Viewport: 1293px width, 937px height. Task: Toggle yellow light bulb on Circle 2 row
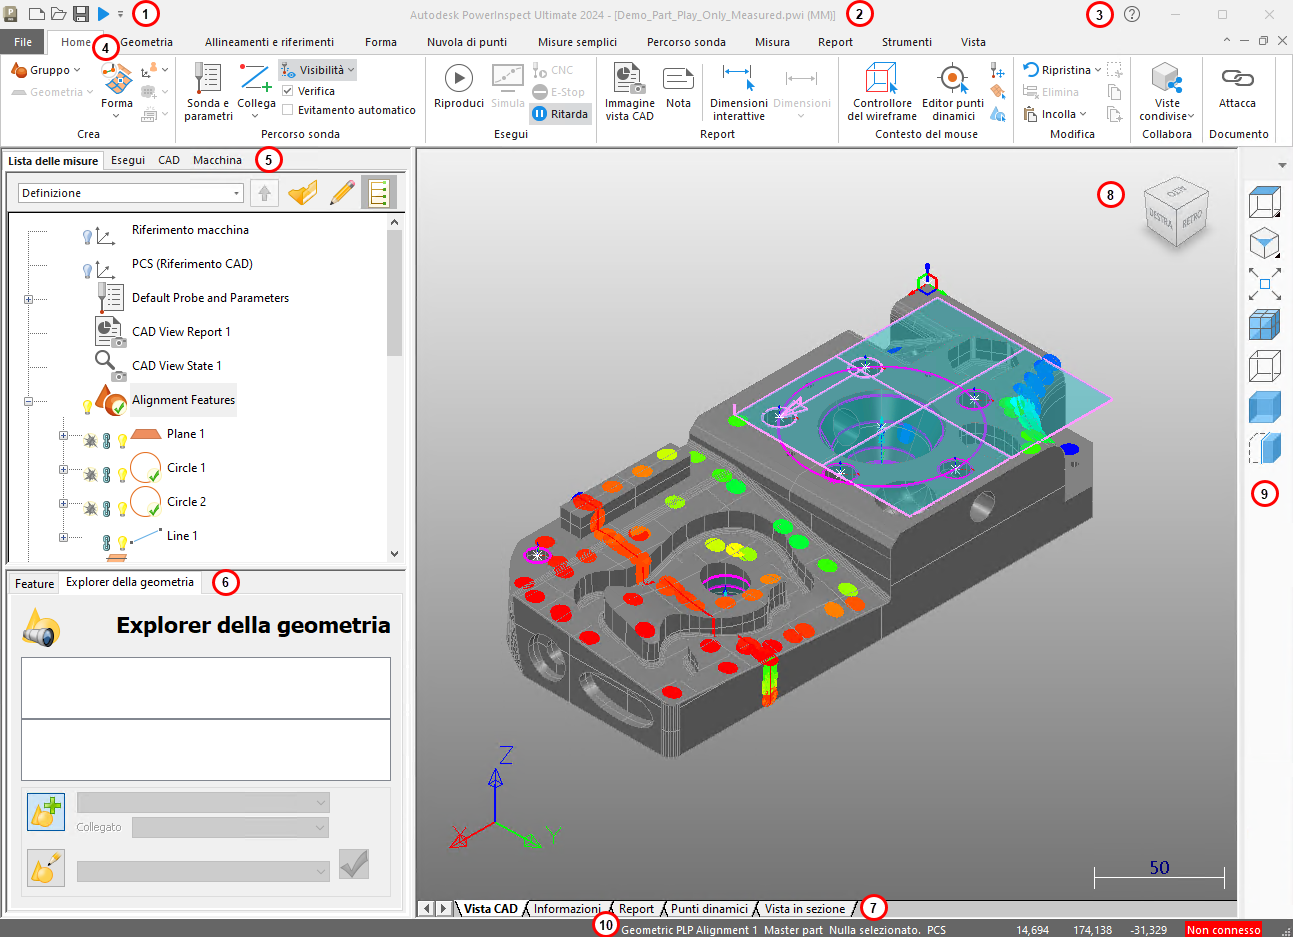click(x=122, y=508)
